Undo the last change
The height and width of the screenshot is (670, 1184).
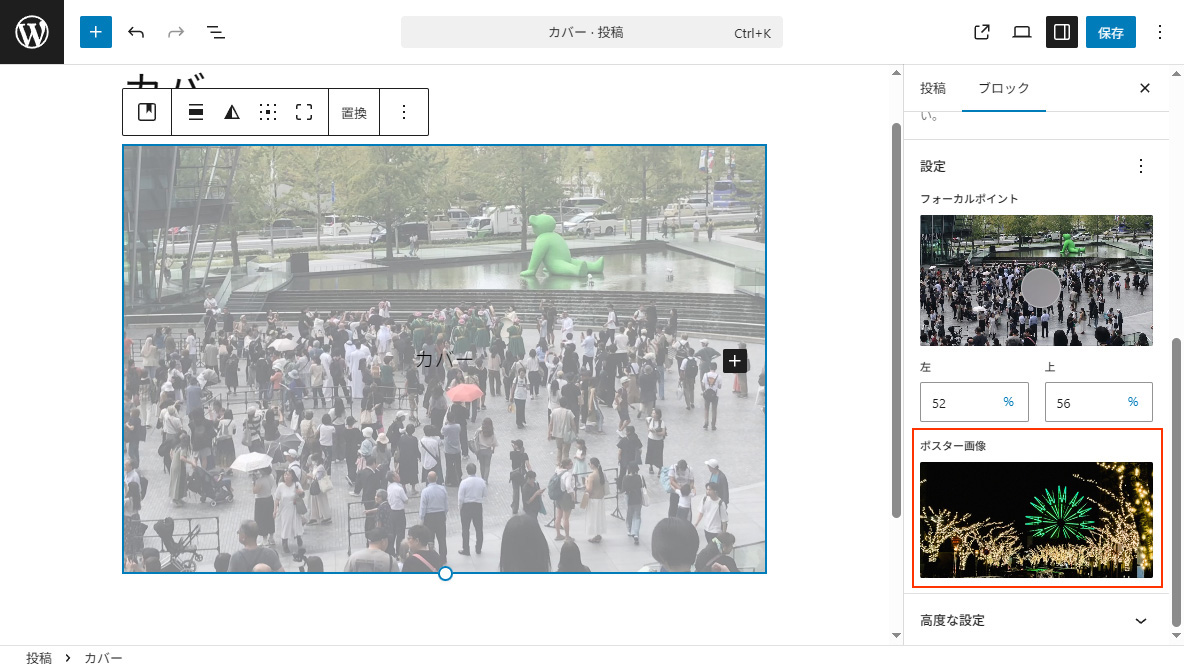point(136,32)
